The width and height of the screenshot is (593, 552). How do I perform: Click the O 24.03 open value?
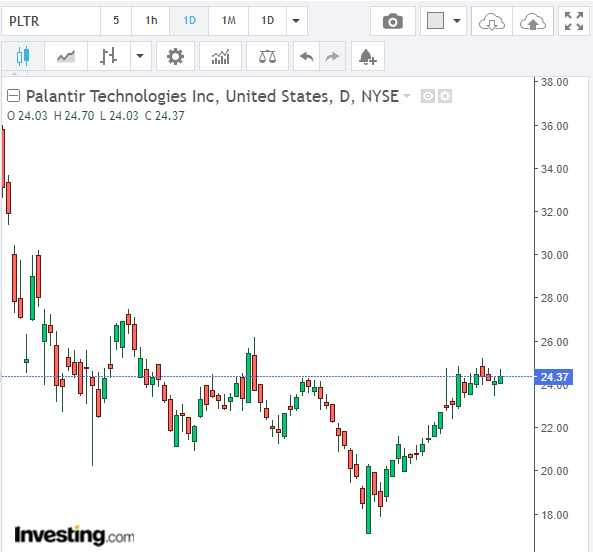click(27, 116)
